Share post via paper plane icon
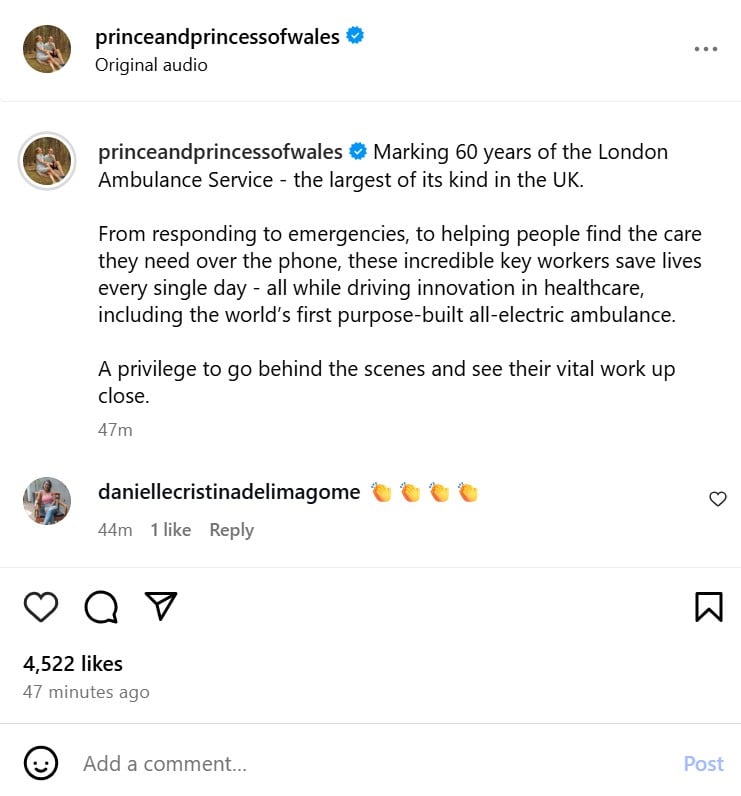741x796 pixels. 161,605
